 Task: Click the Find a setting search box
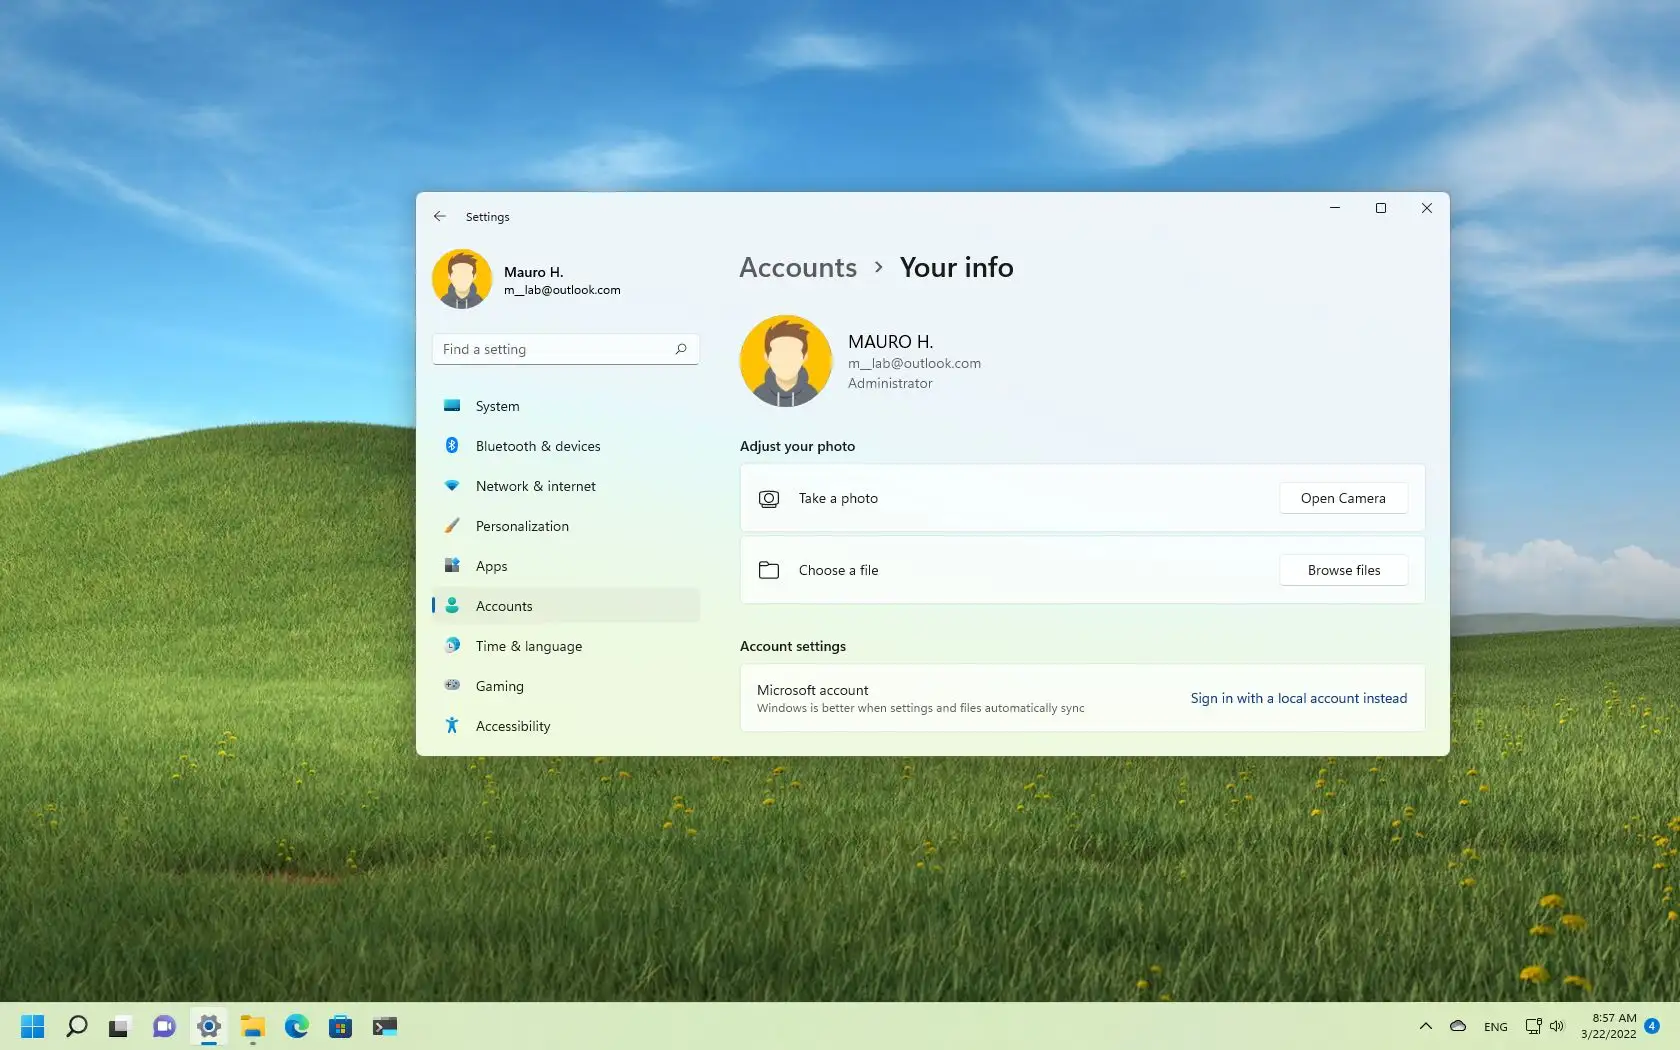[x=566, y=349]
